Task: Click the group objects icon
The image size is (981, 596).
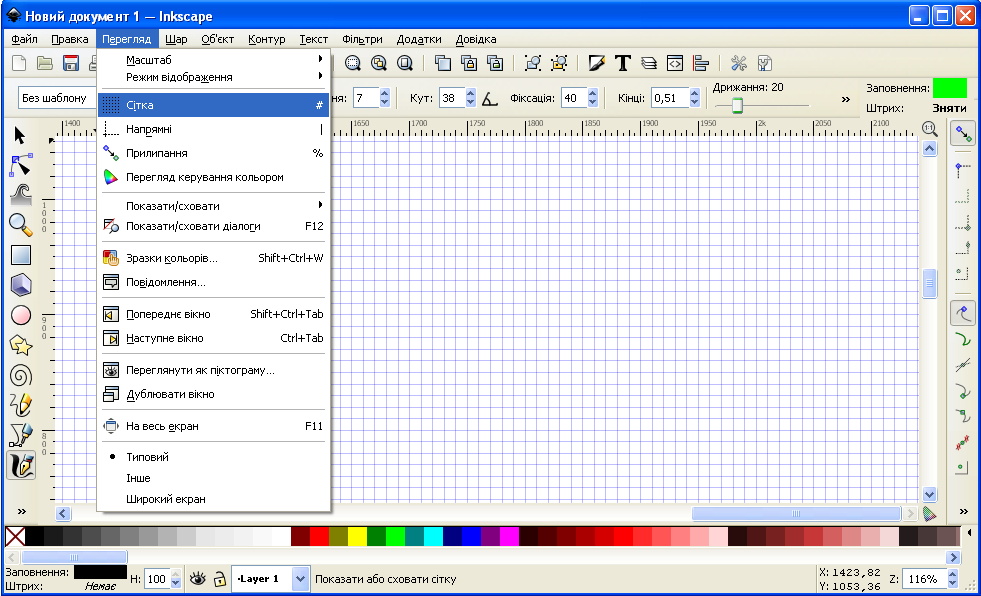Action: [532, 63]
